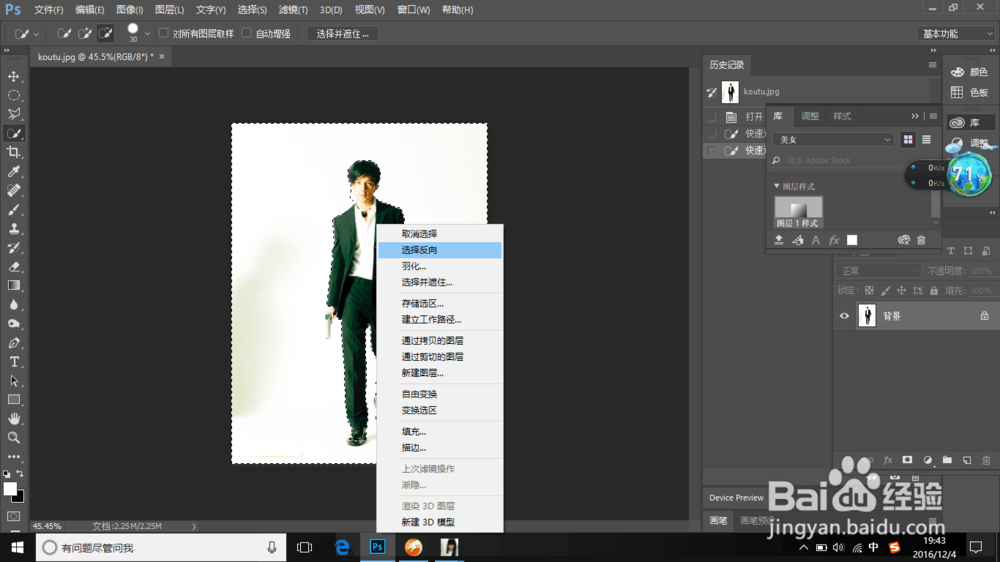Open Device Preview panel
The height and width of the screenshot is (562, 1000).
(736, 498)
